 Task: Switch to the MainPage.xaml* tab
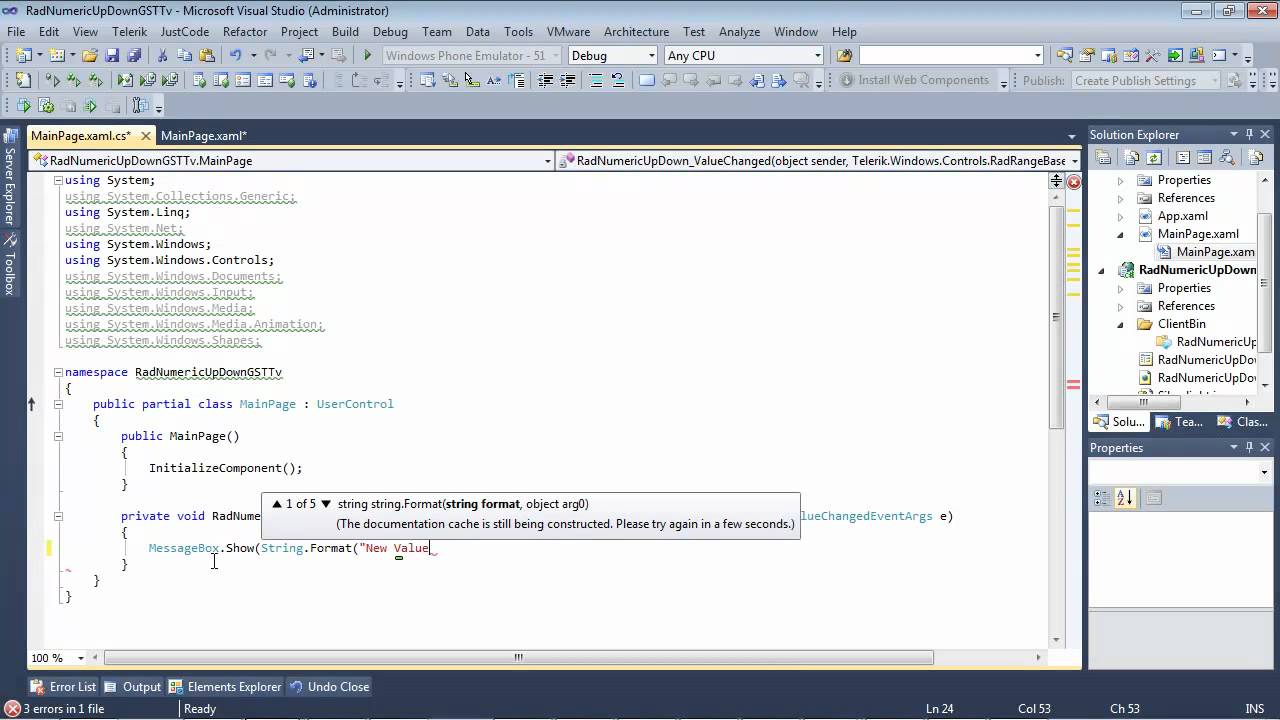click(204, 136)
